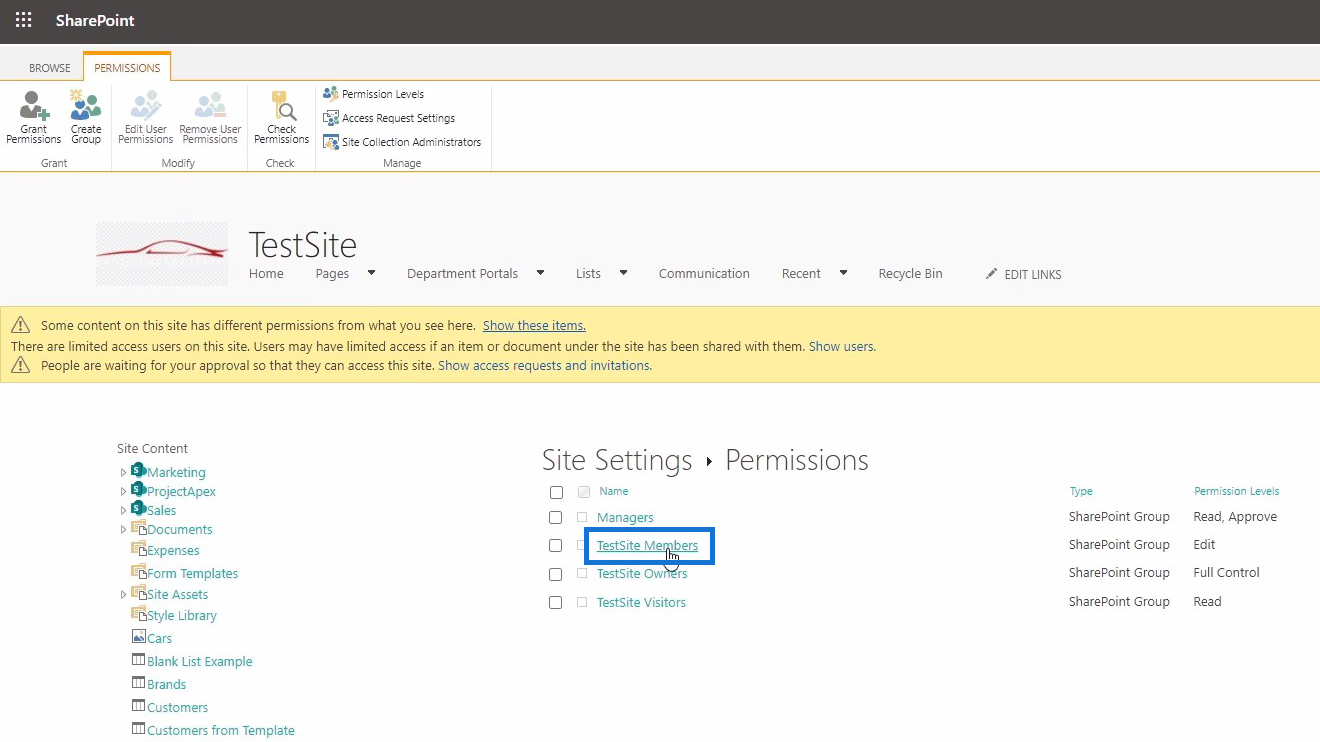The height and width of the screenshot is (742, 1320).
Task: Expand the Site Assets tree node
Action: coord(124,594)
